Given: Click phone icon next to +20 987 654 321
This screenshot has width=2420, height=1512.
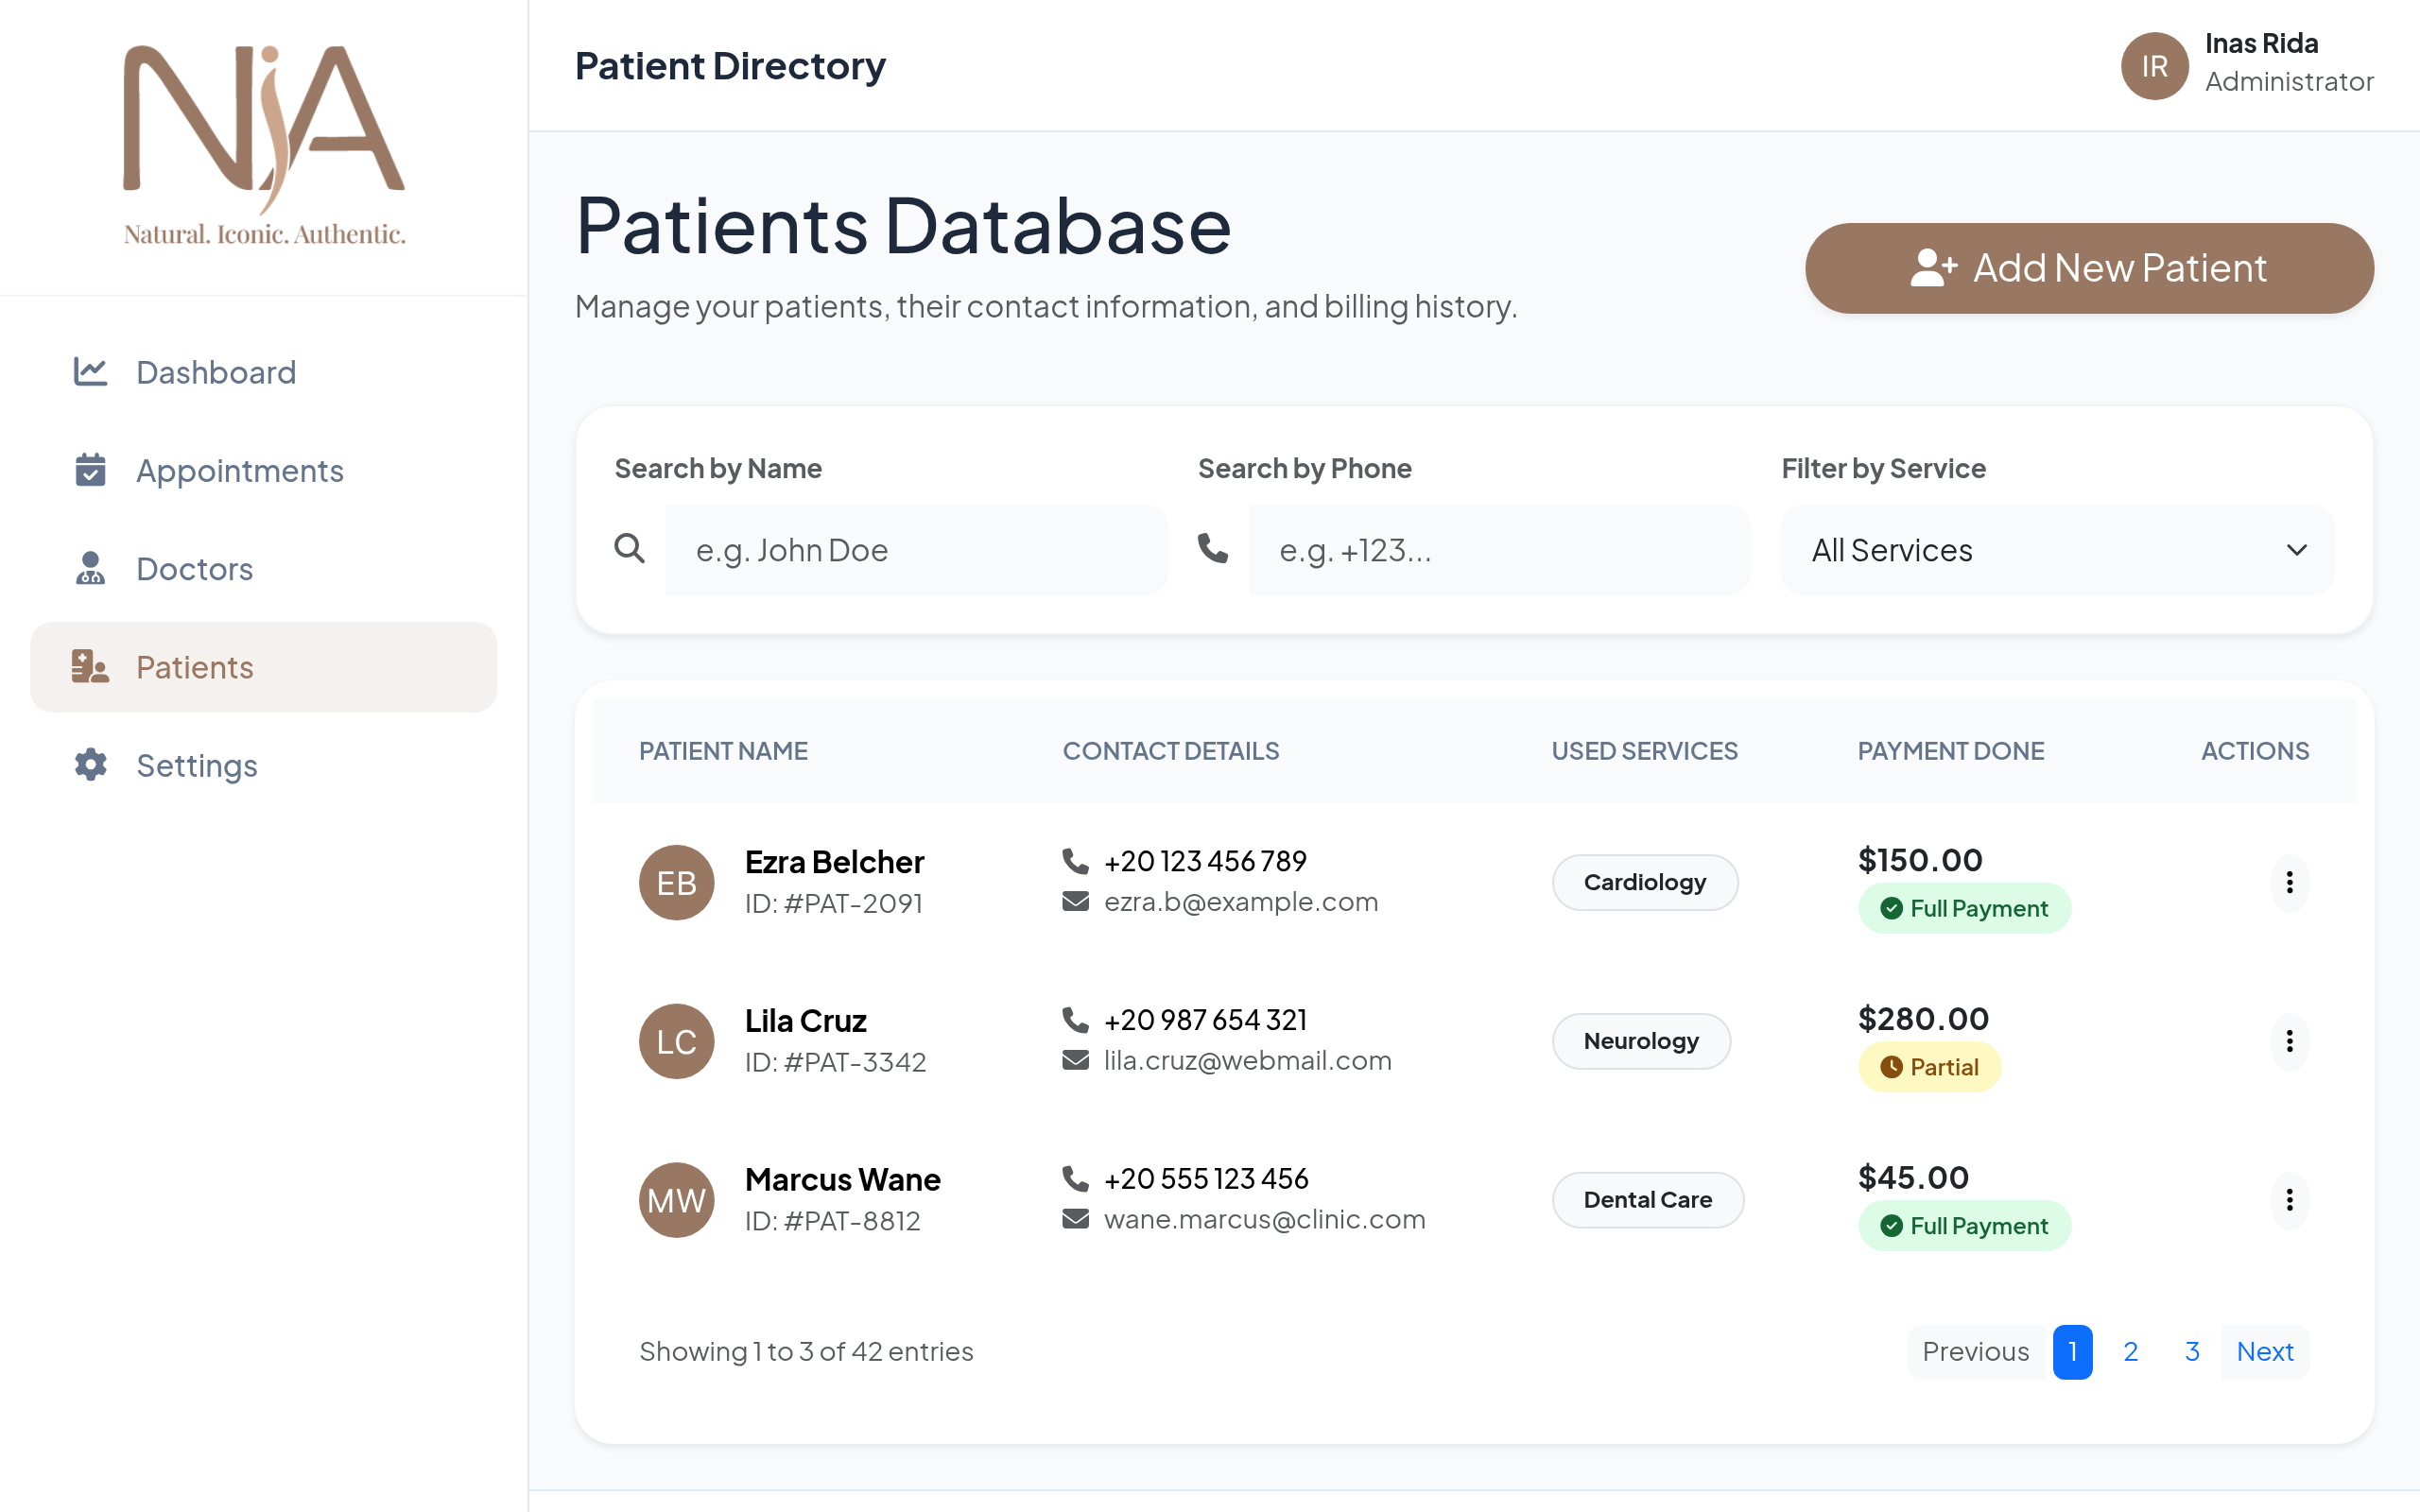Looking at the screenshot, I should (x=1075, y=1020).
